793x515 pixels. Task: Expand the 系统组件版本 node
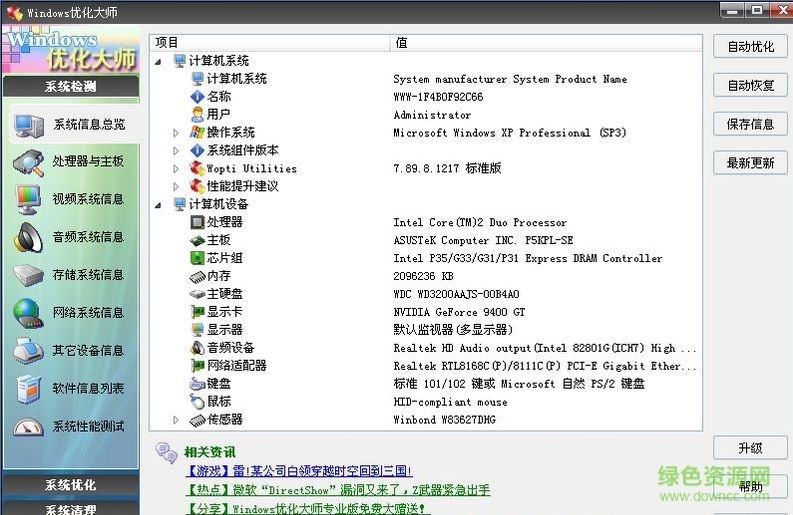(x=176, y=151)
